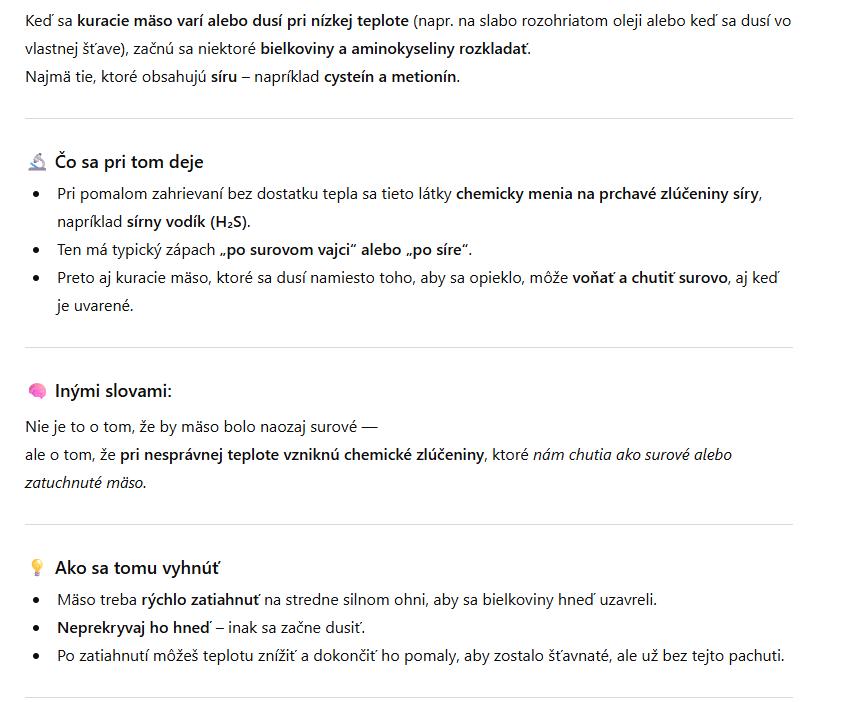
Task: Click the heading "Ako sa tomu vyhnúť"
Action: point(137,568)
